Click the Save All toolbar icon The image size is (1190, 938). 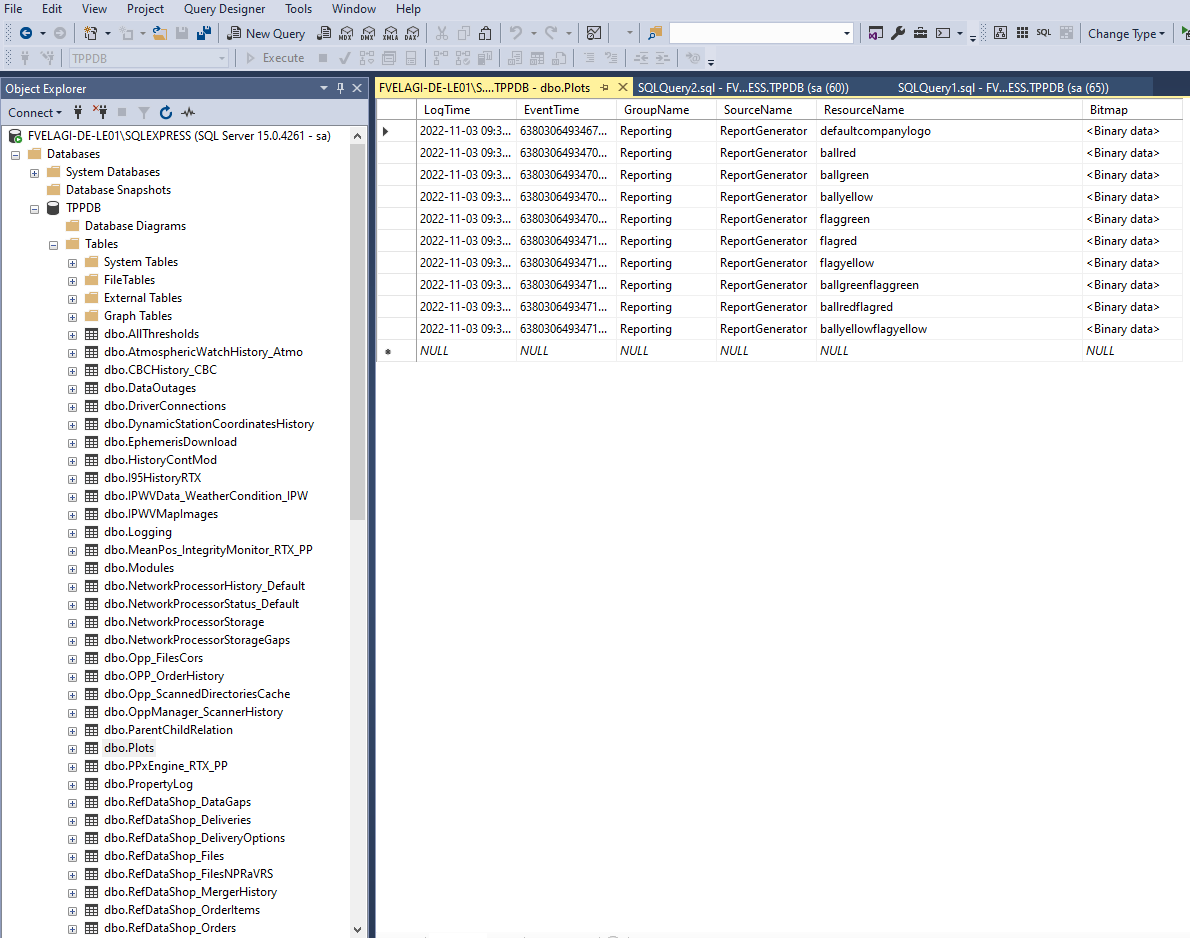tap(203, 33)
